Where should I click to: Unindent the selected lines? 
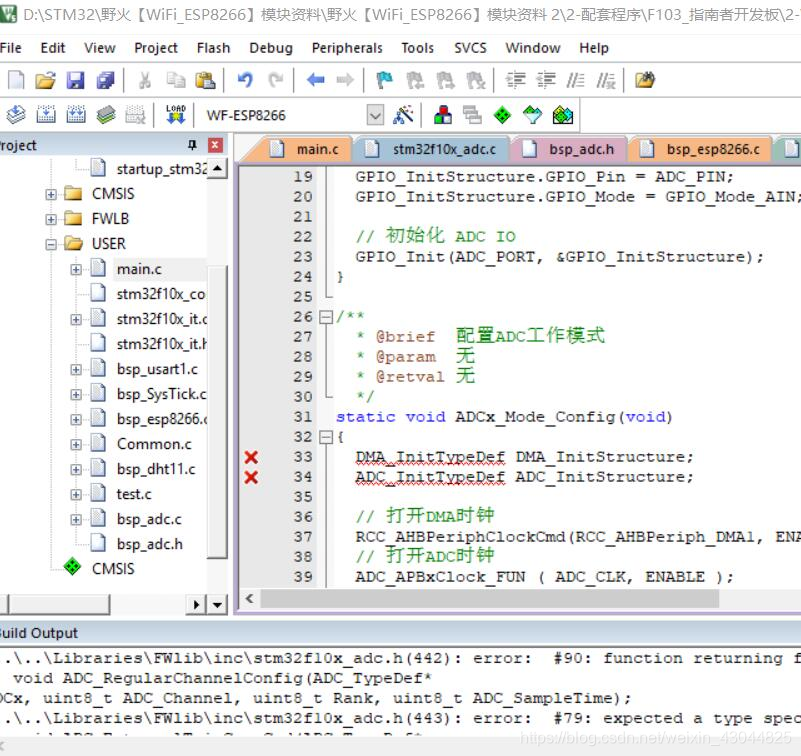coord(546,80)
